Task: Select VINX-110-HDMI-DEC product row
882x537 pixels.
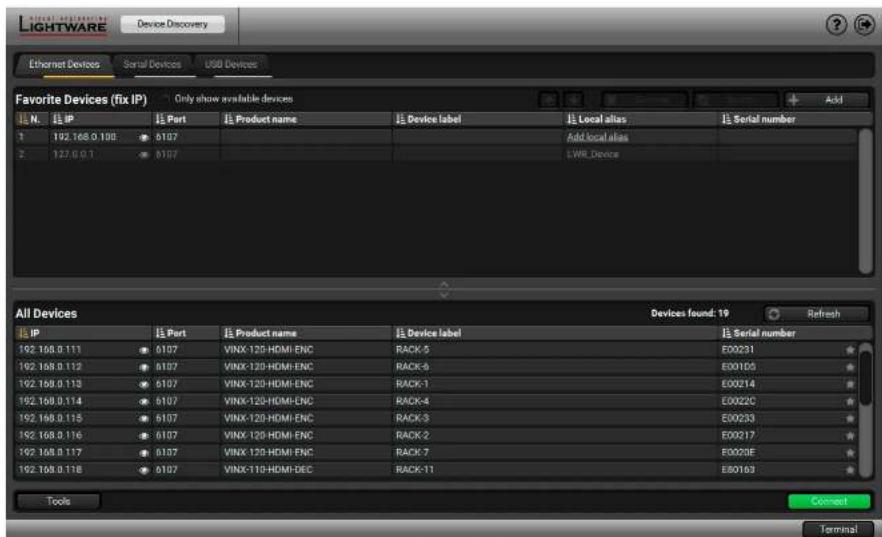Action: coord(268,470)
